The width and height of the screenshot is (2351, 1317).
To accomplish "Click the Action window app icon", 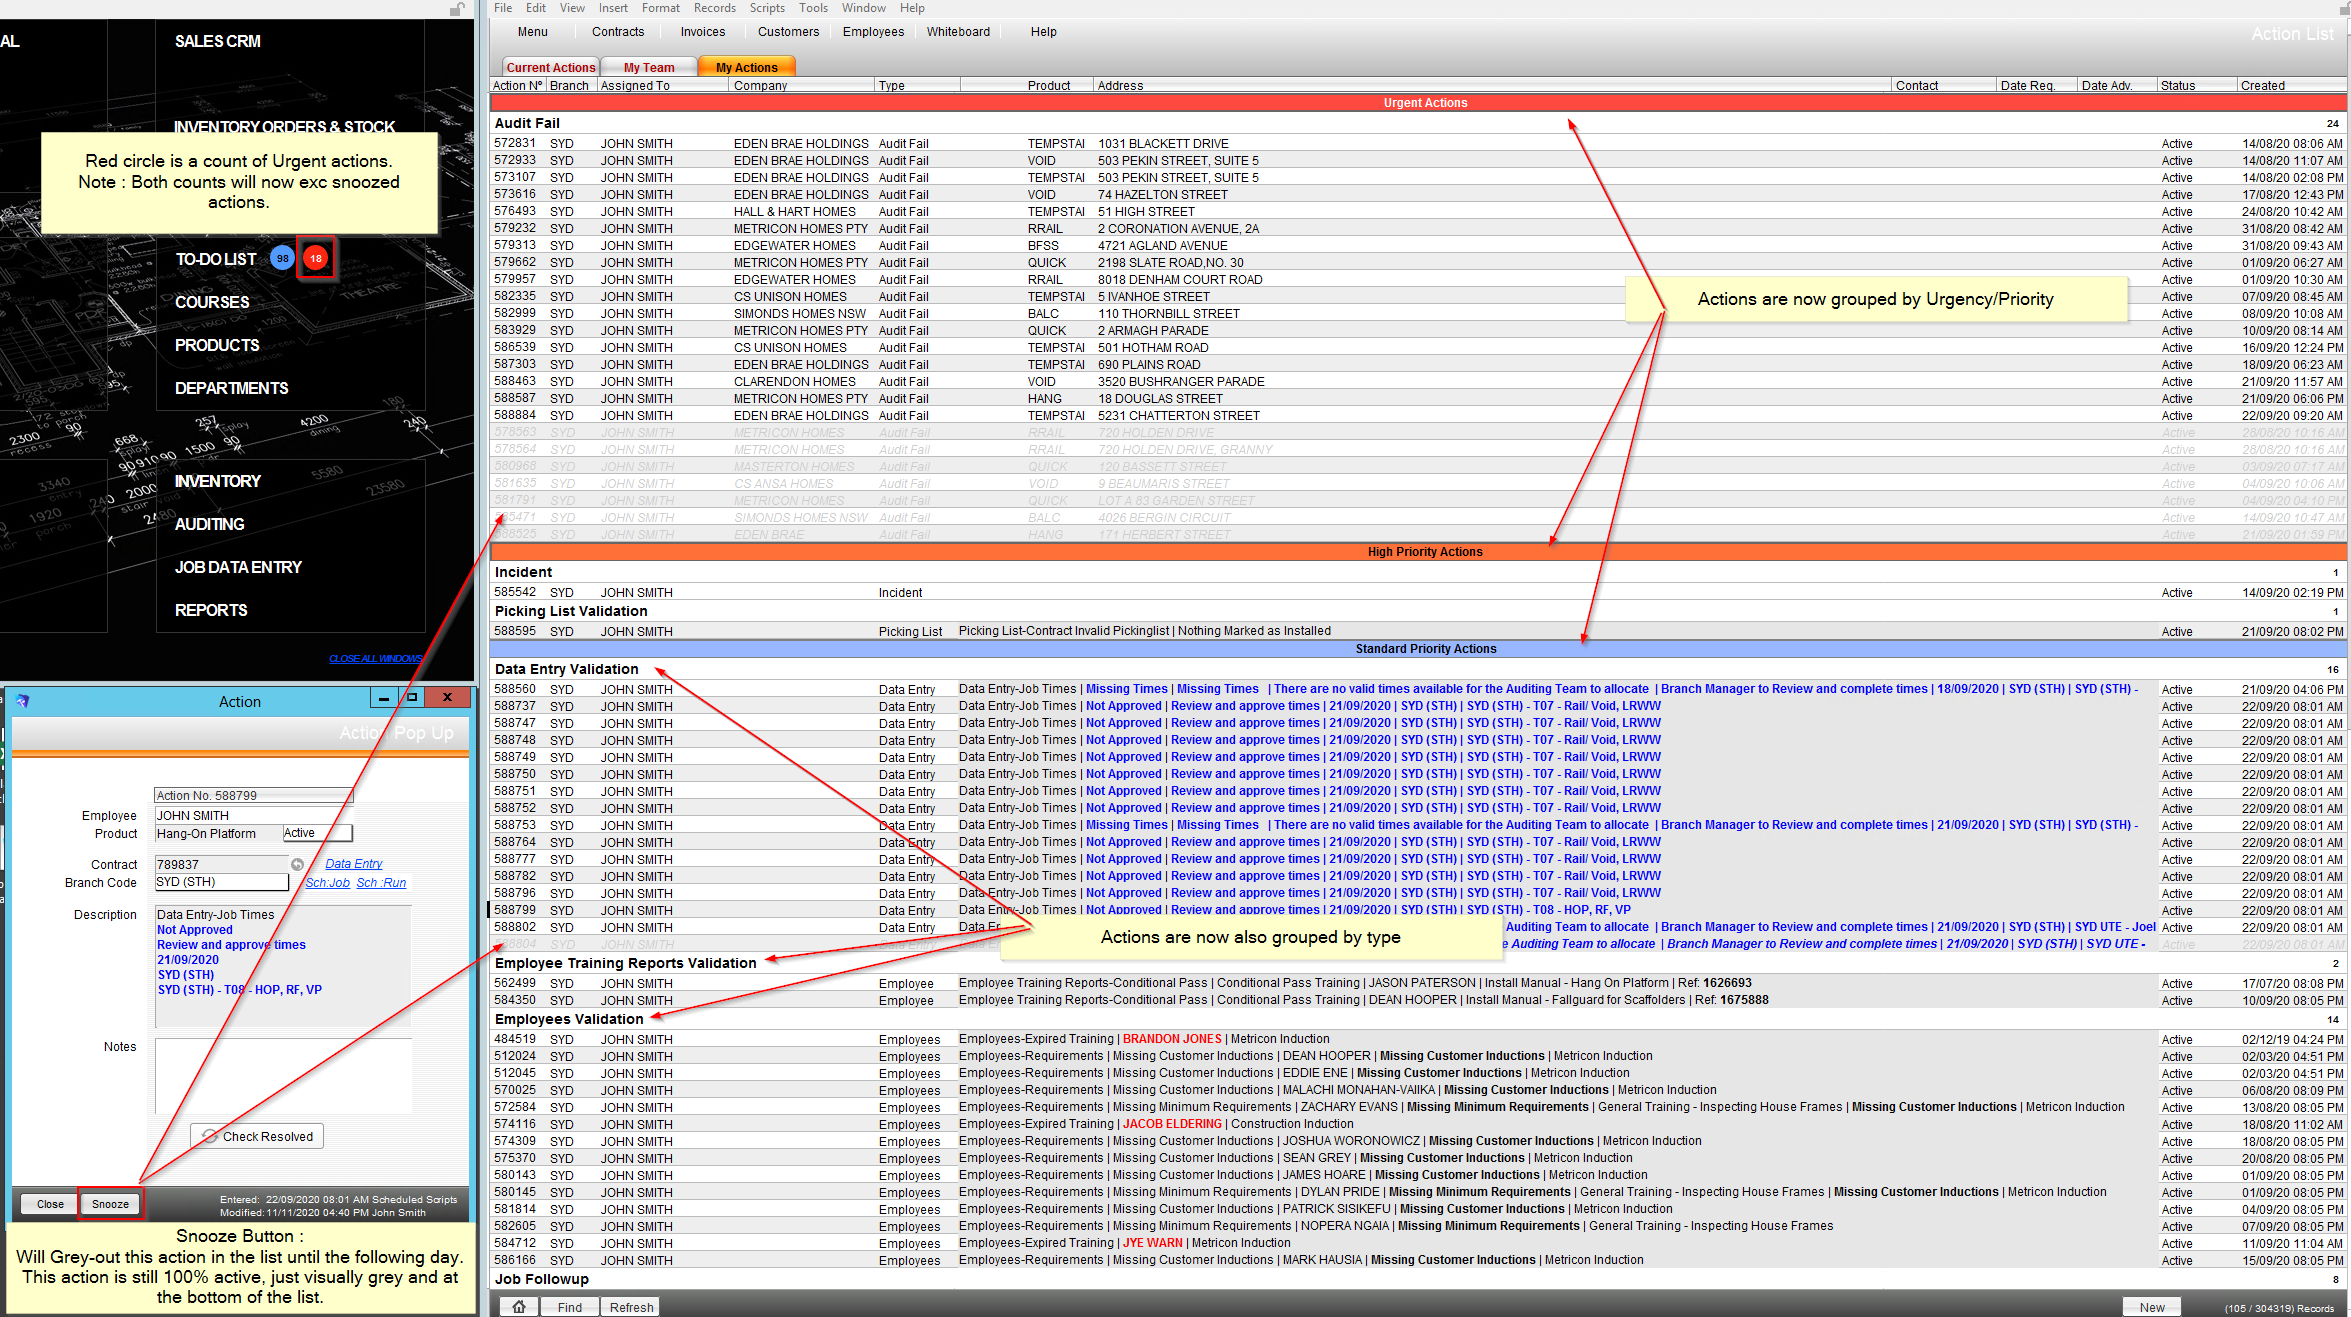I will click(22, 701).
